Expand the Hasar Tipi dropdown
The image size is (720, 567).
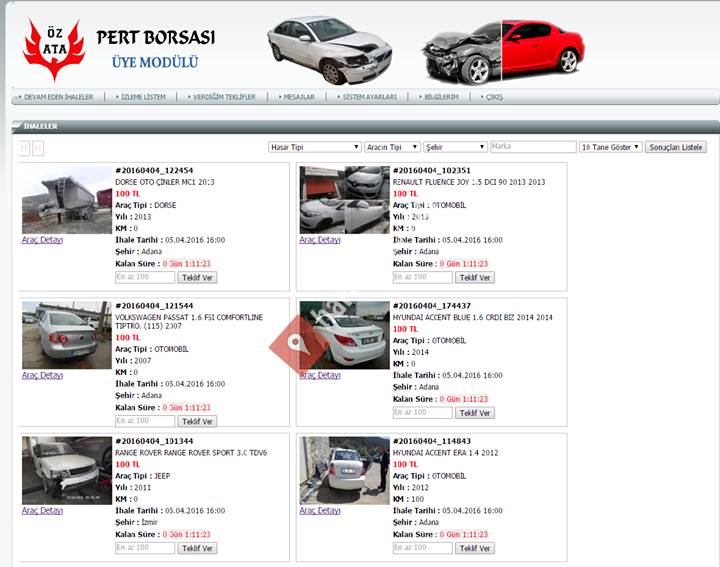[315, 147]
